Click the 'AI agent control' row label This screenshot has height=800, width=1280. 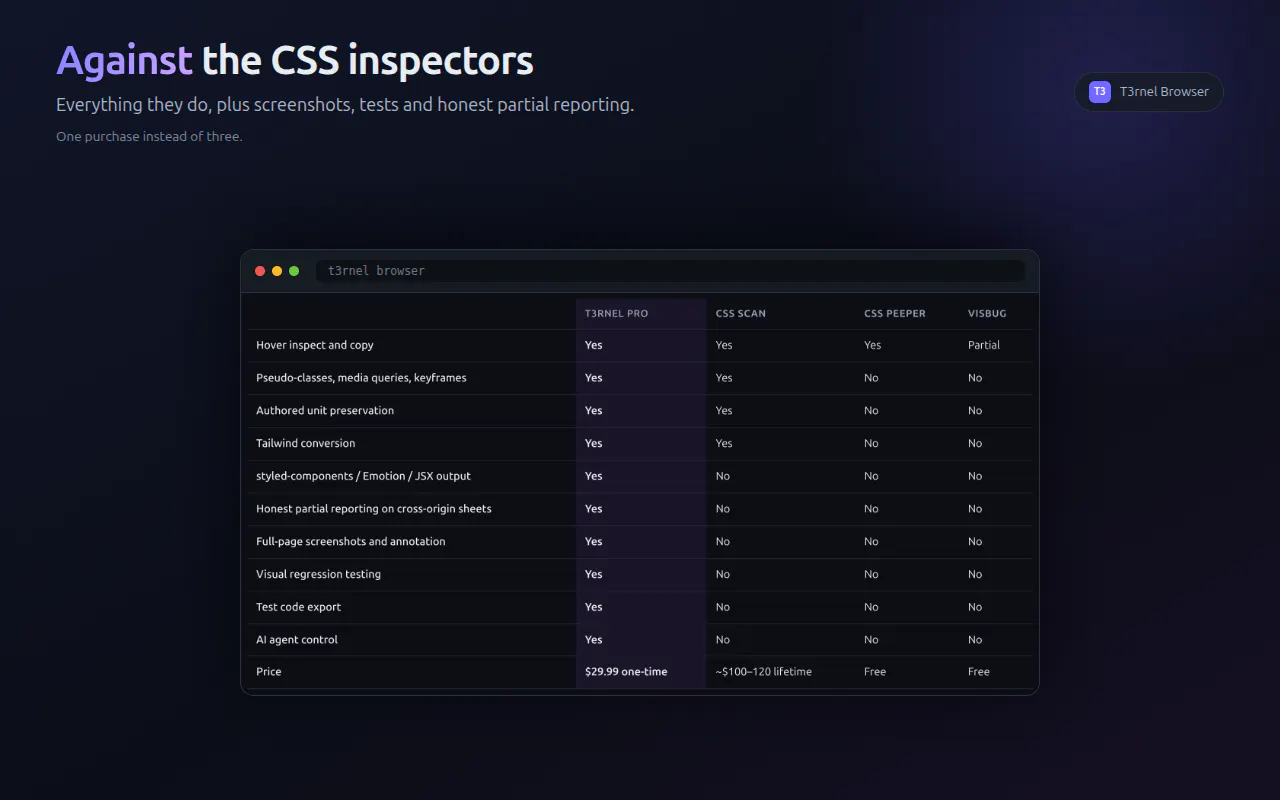(297, 640)
